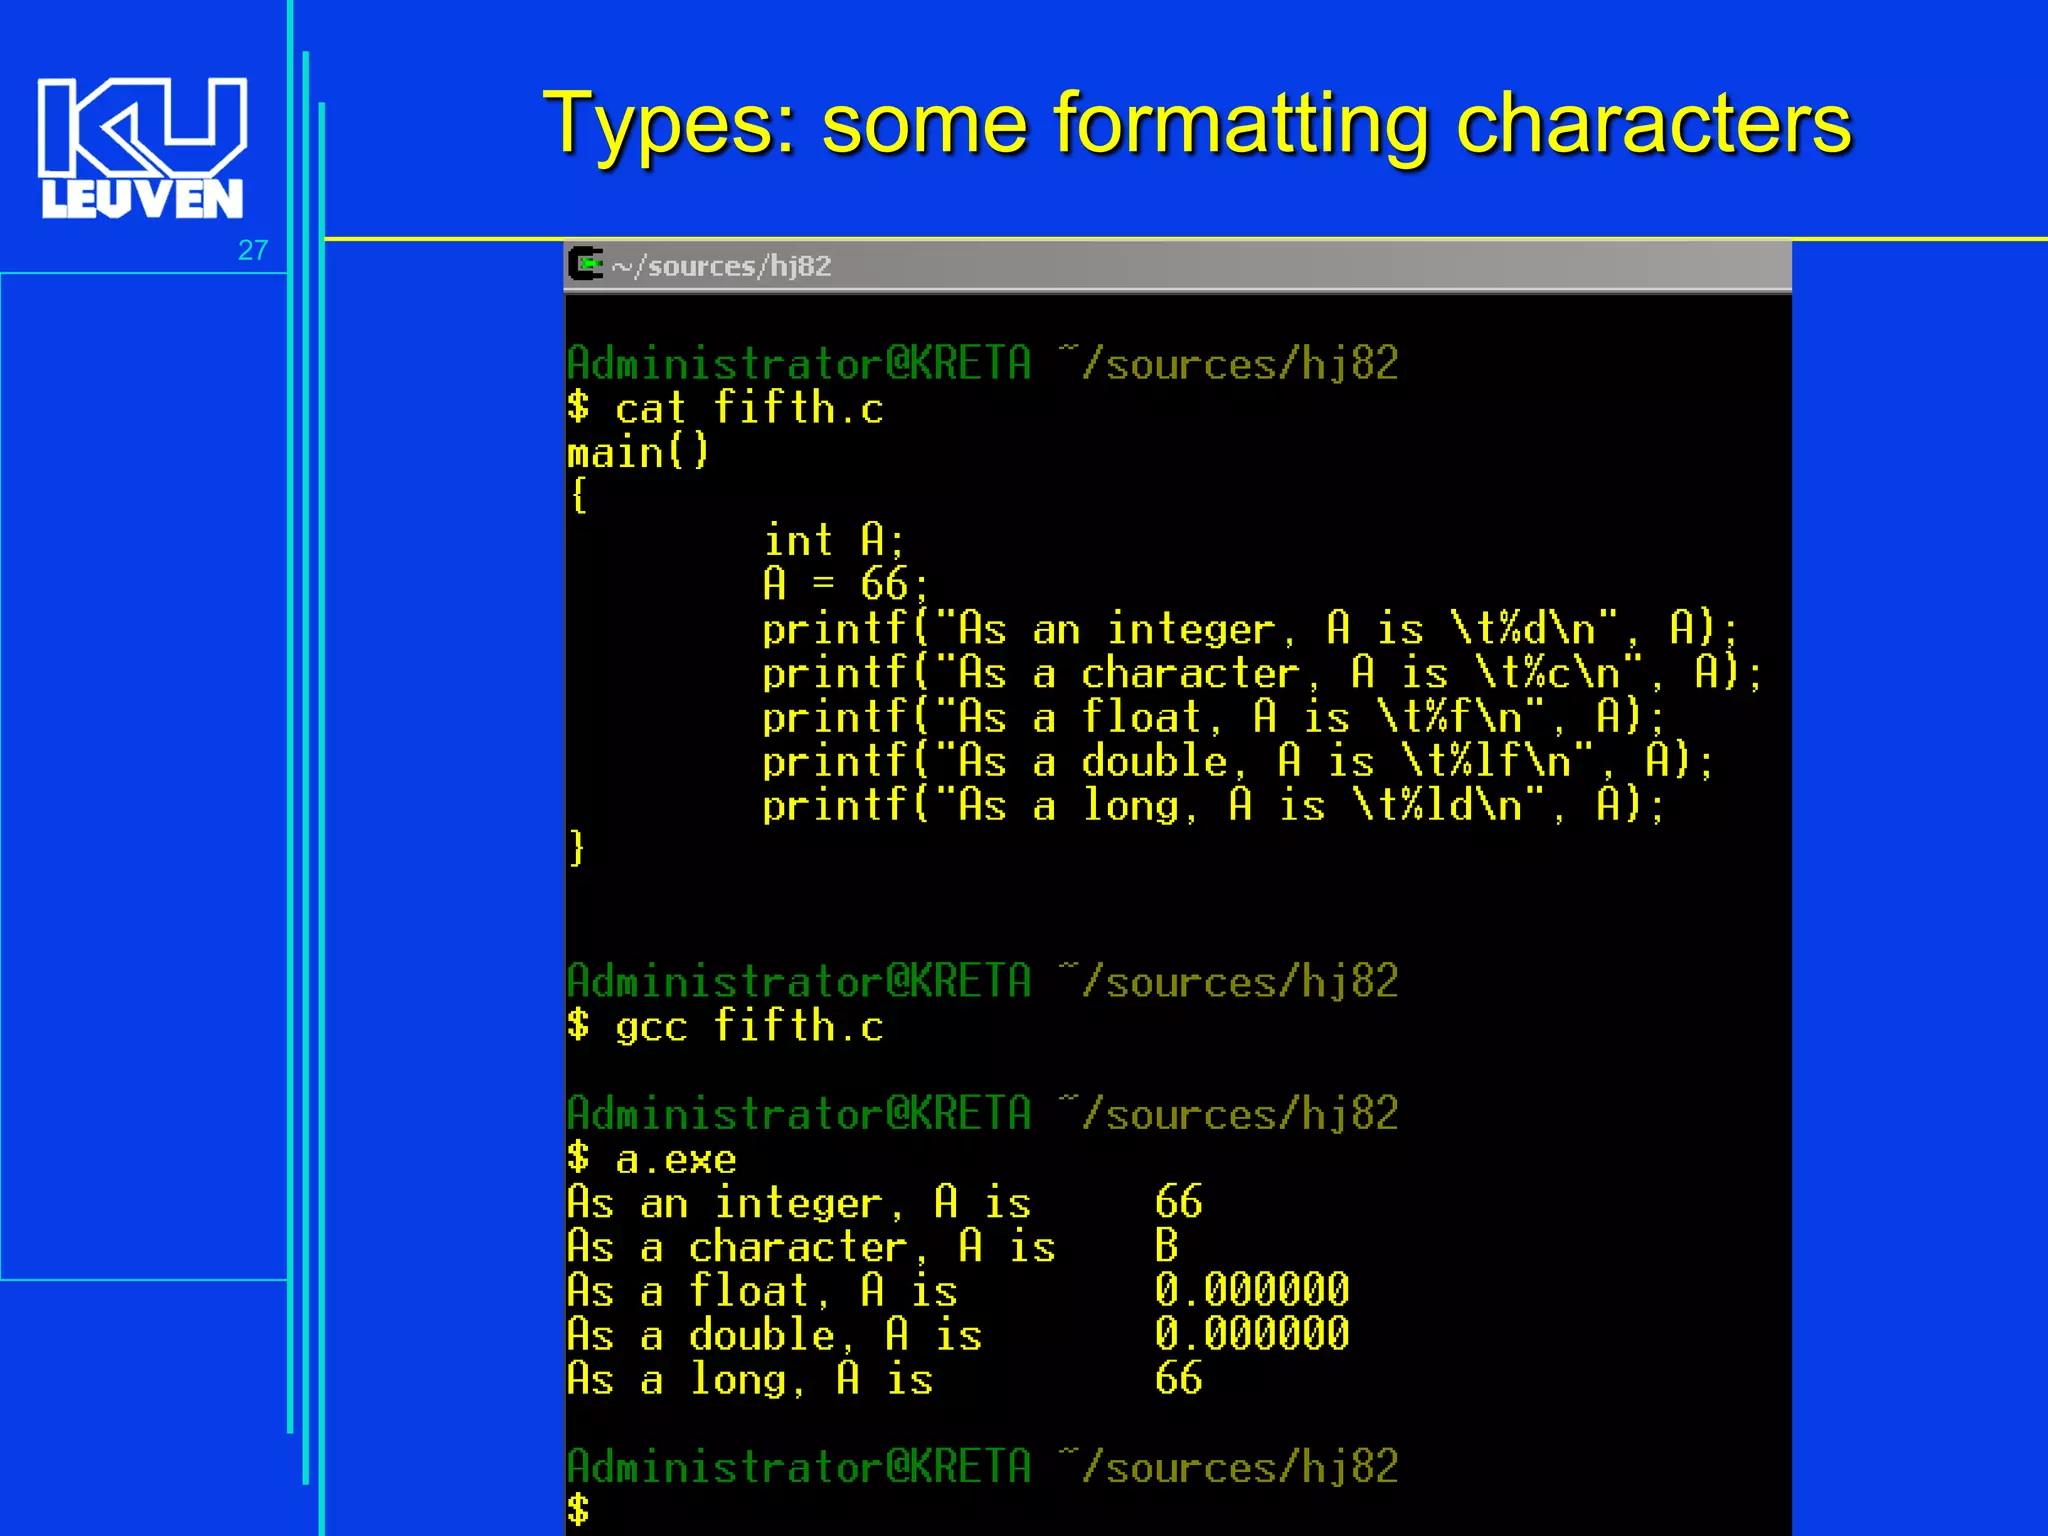Click the terminal window icon in title bar
Image resolution: width=2048 pixels, height=1536 pixels.
(586, 265)
